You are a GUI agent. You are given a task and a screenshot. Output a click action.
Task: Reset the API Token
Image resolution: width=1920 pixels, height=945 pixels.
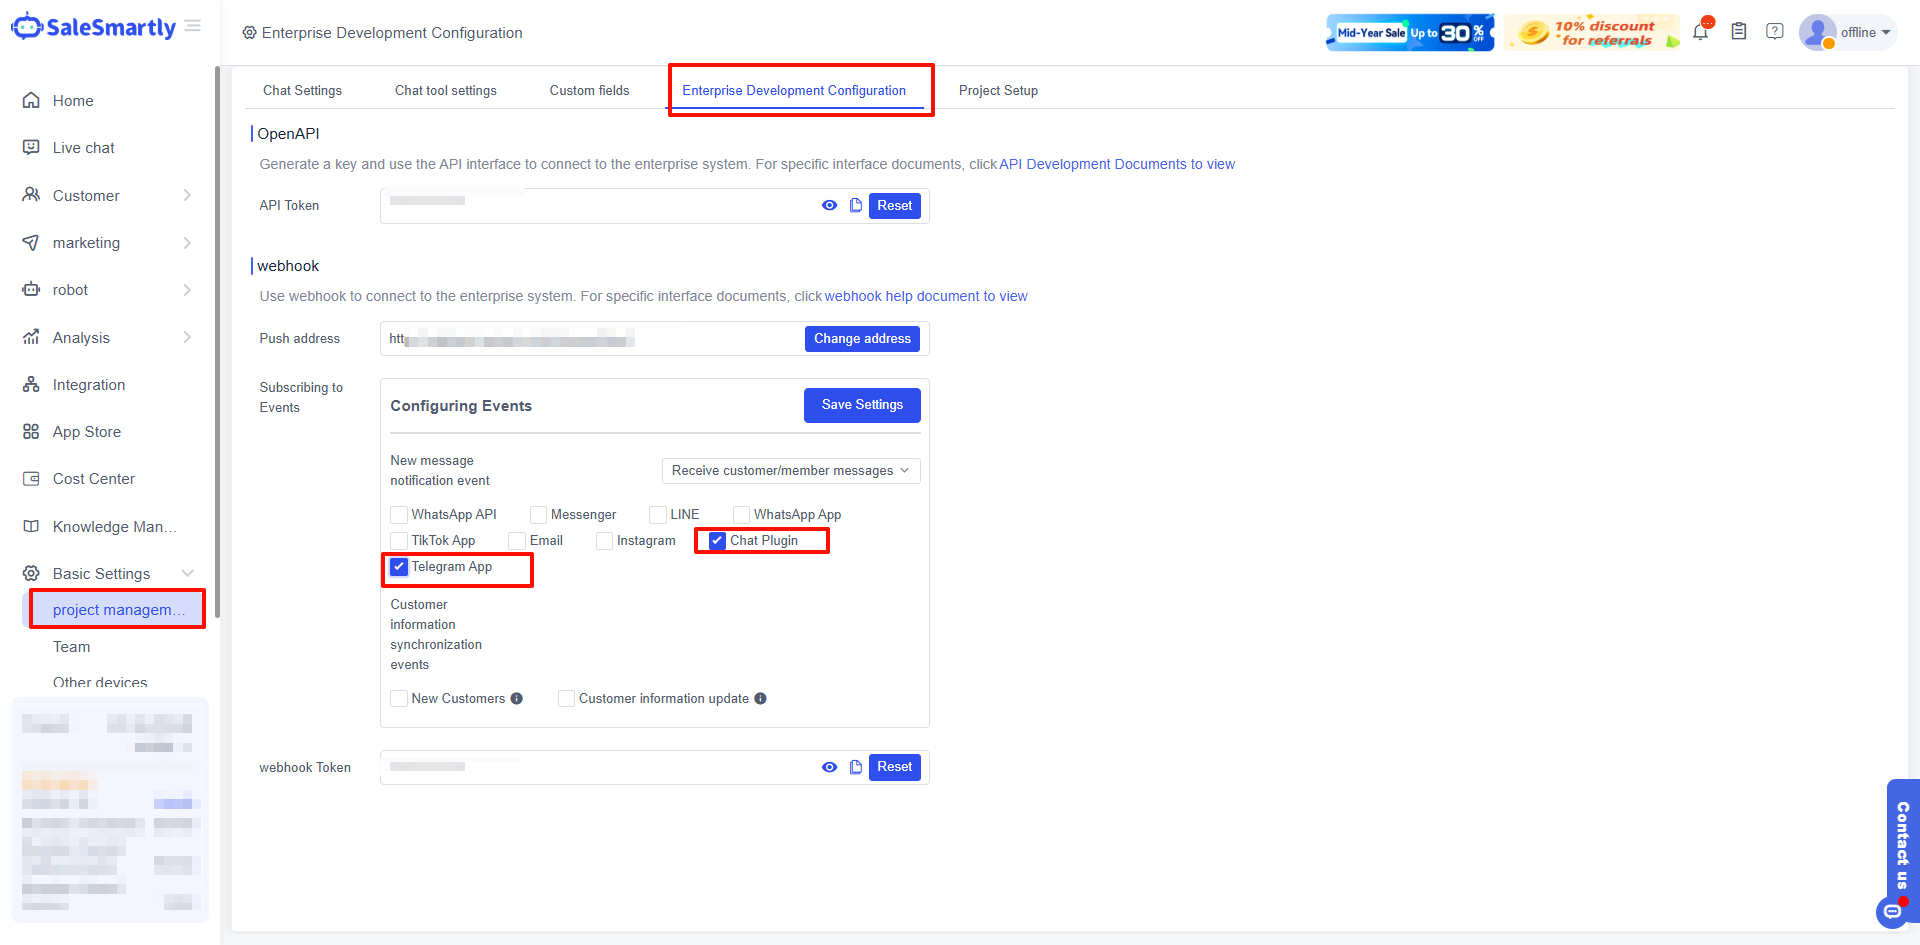[895, 206]
